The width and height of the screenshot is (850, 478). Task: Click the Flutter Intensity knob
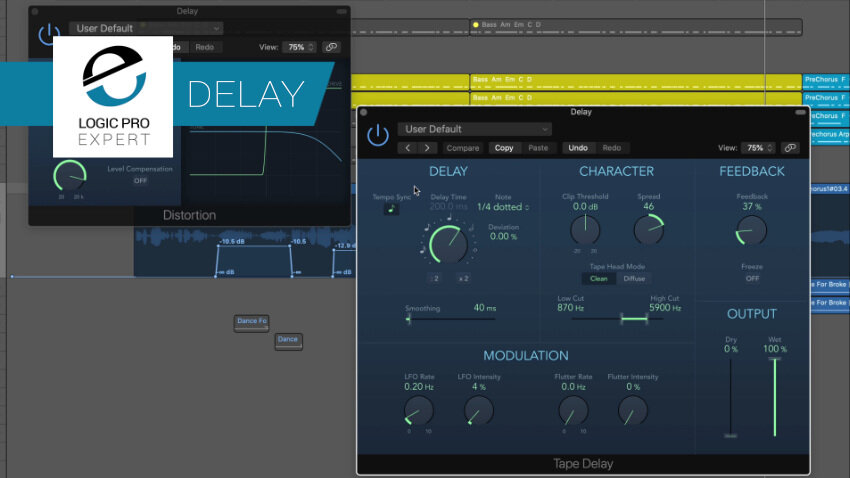click(x=633, y=410)
